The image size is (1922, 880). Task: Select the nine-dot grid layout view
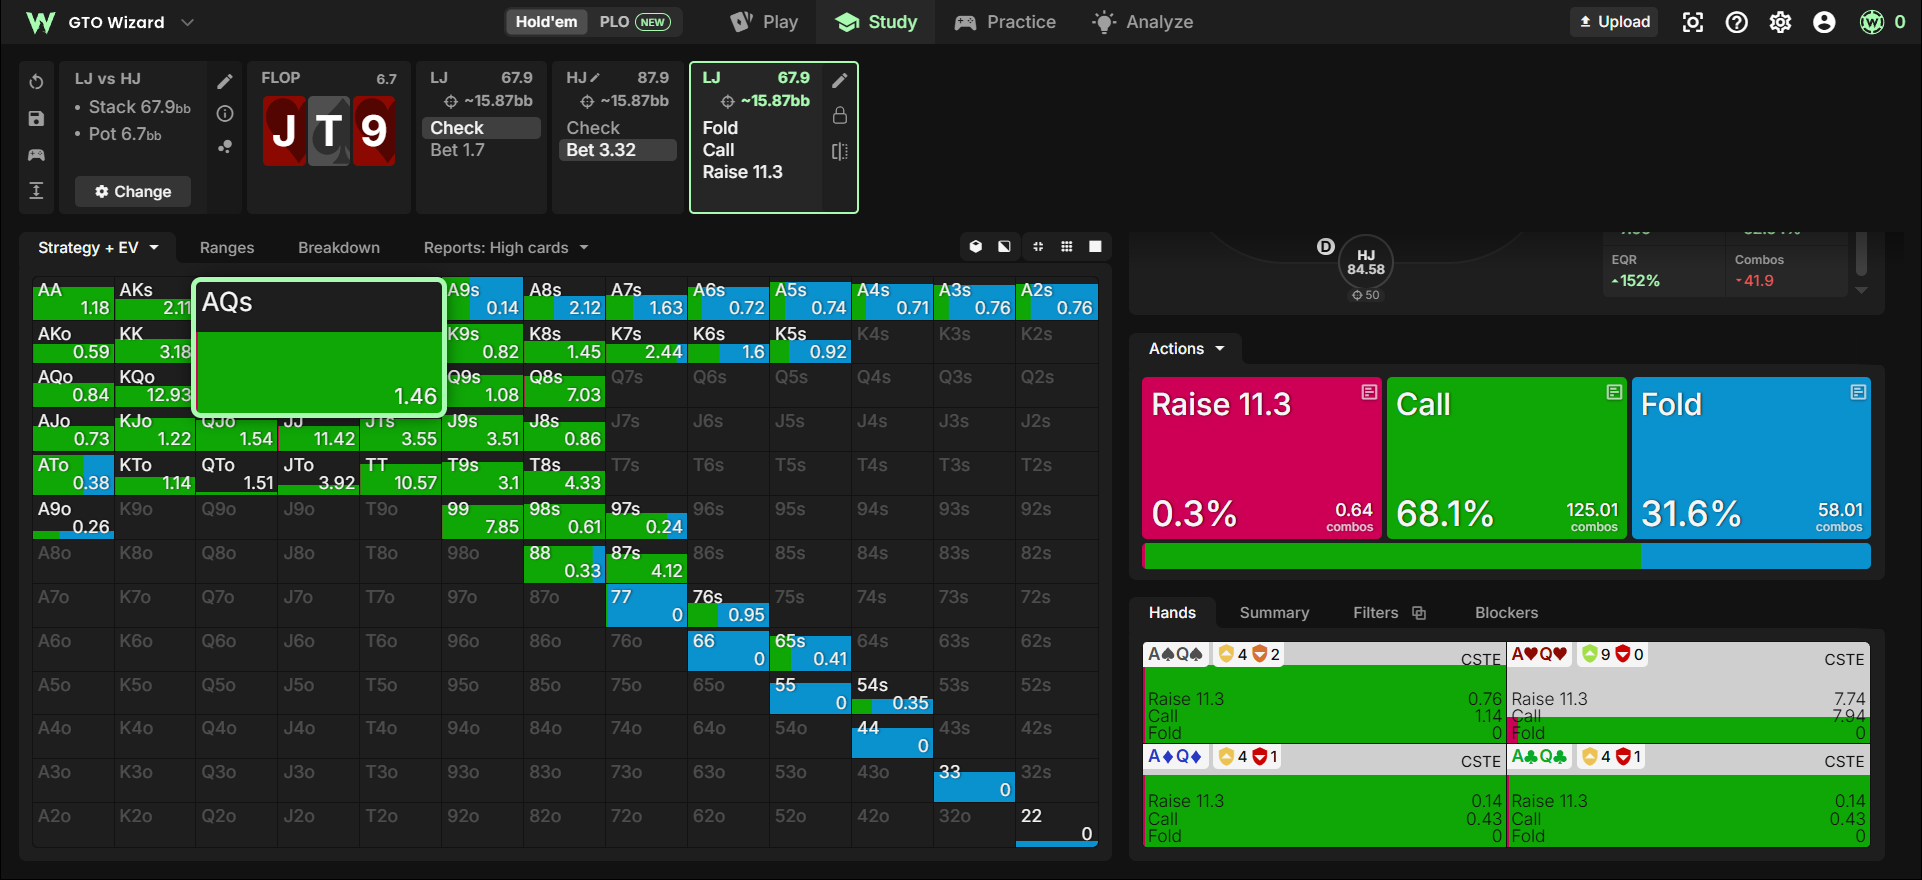(x=1067, y=247)
